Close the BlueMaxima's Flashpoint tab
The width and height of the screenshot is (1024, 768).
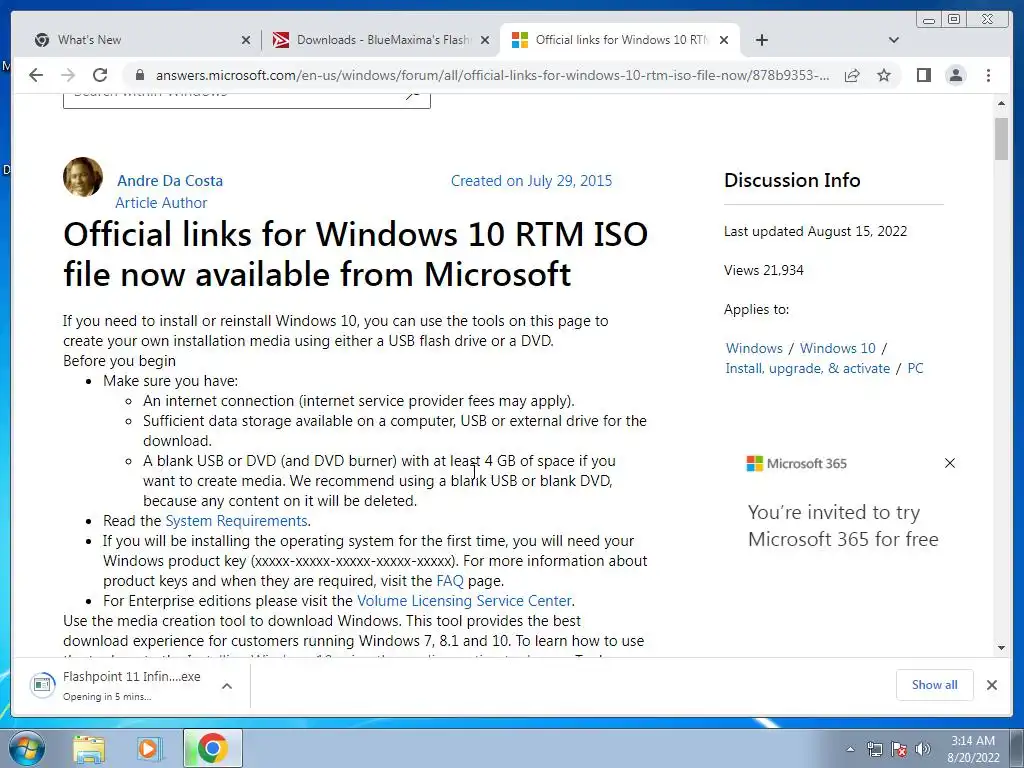click(485, 40)
